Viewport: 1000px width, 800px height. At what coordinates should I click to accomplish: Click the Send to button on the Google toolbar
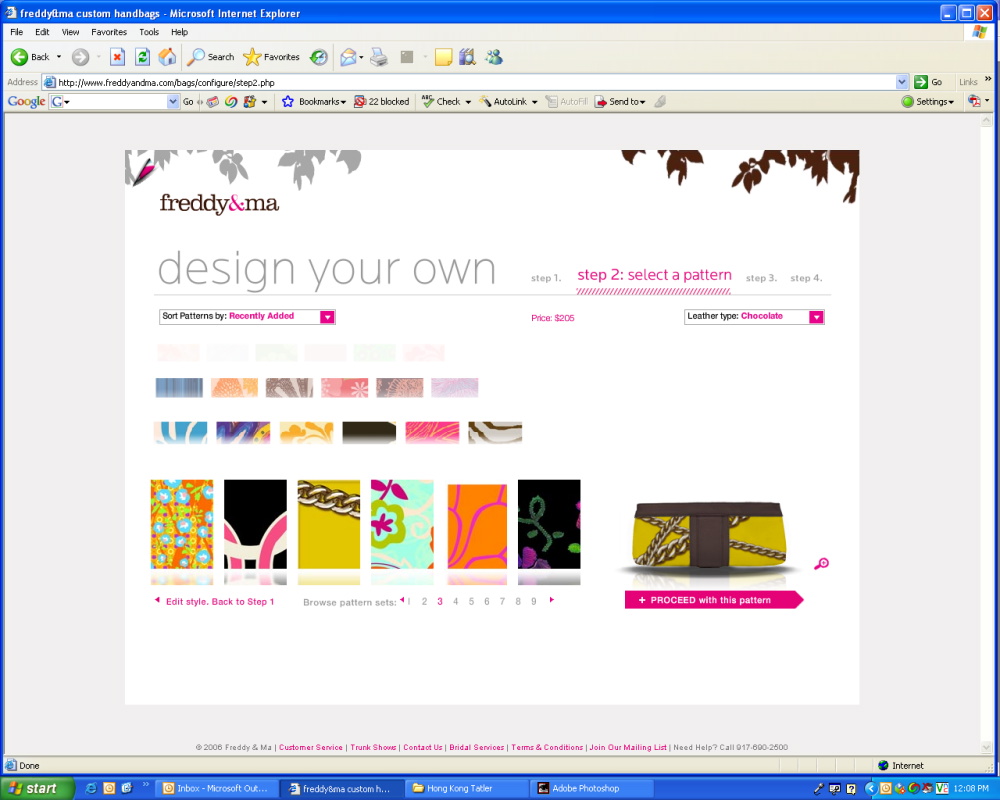620,101
